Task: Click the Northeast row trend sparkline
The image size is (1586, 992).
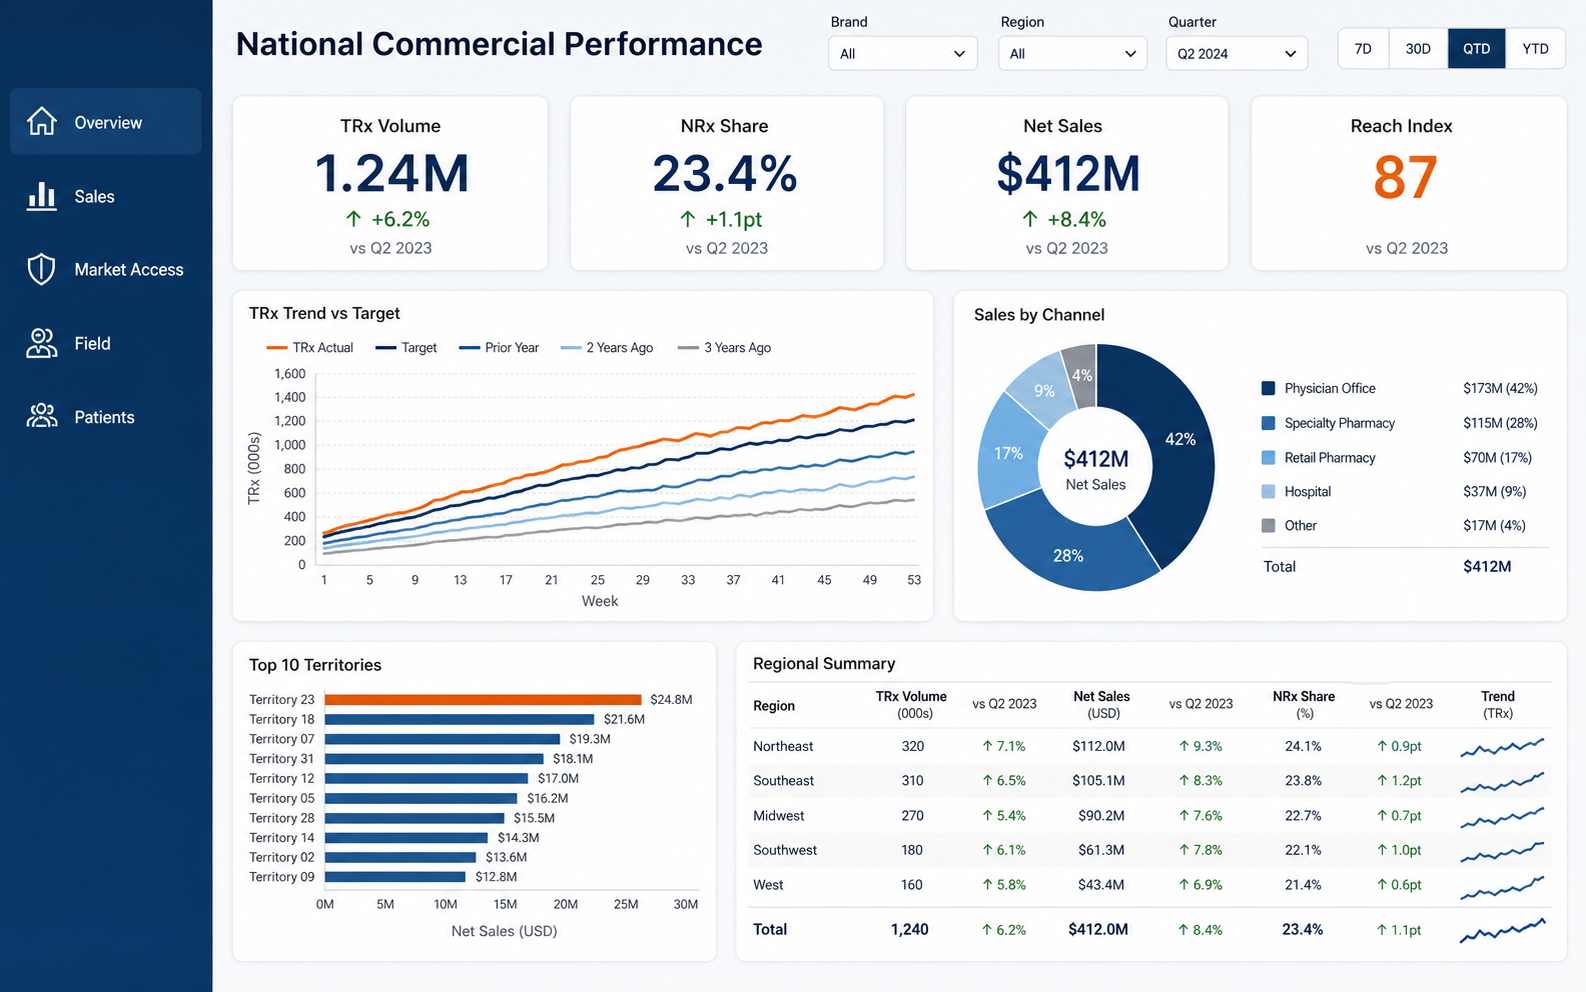Action: coord(1502,747)
